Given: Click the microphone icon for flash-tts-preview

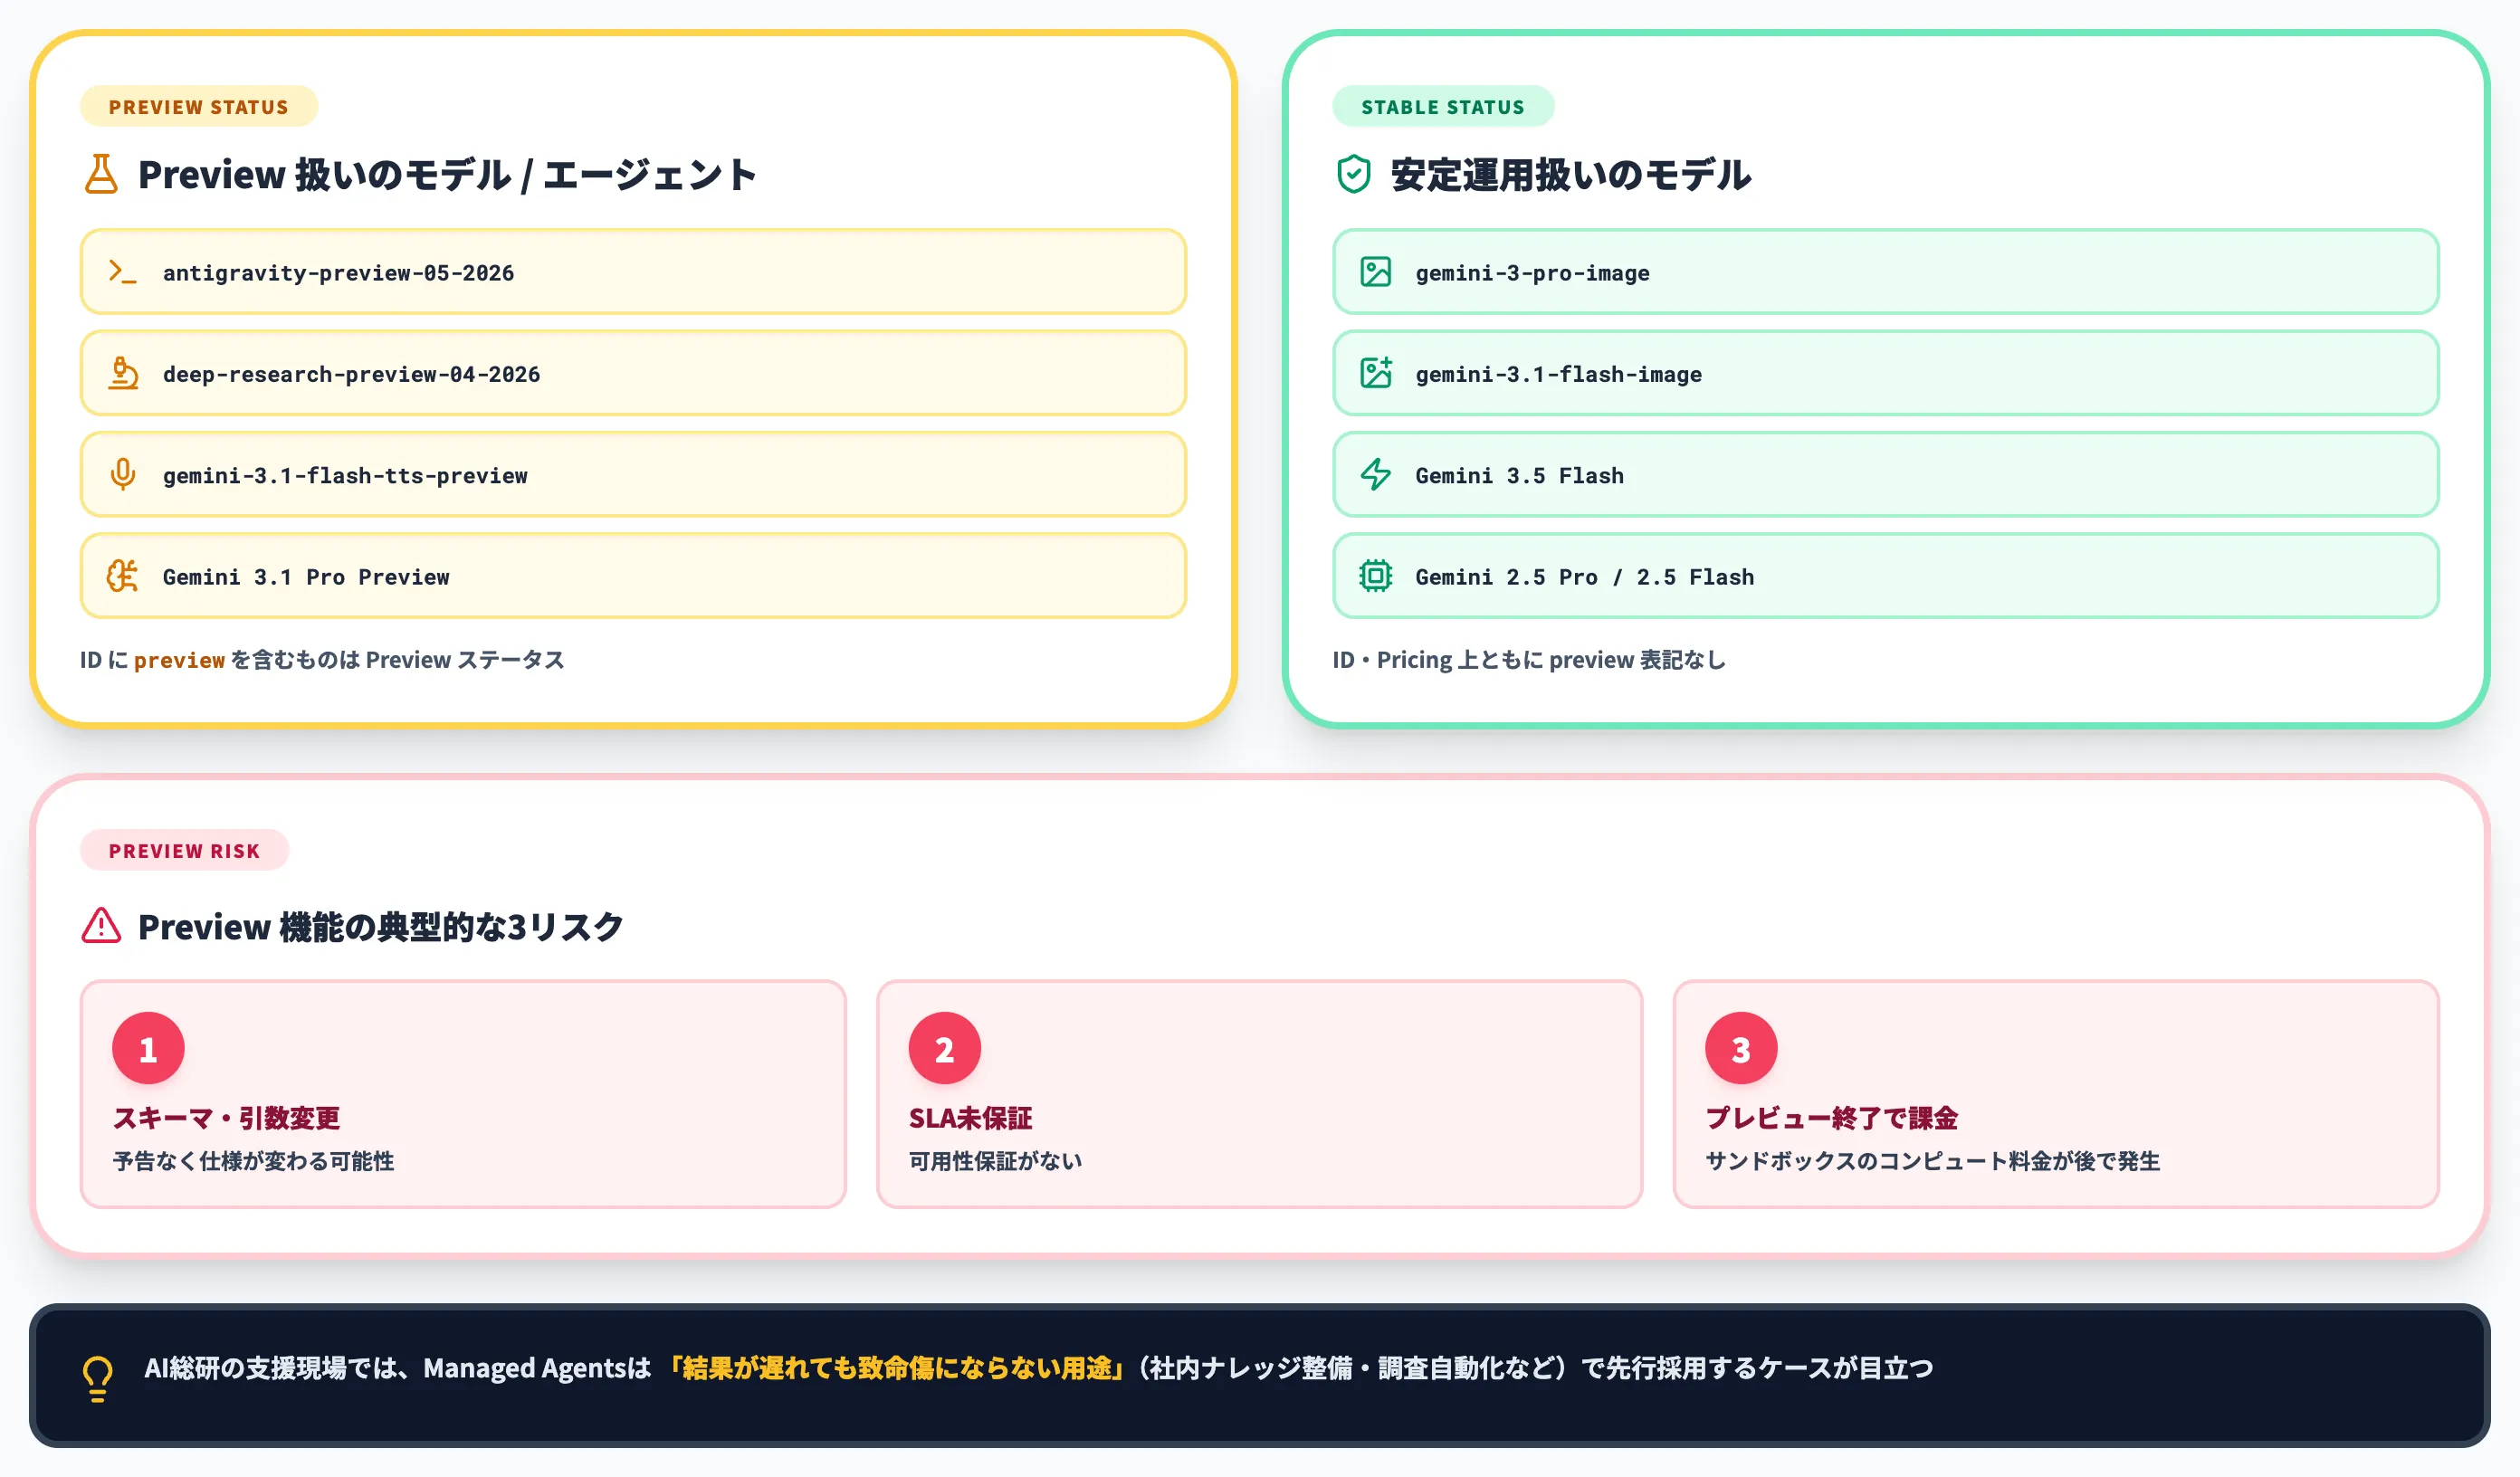Looking at the screenshot, I should tap(123, 474).
